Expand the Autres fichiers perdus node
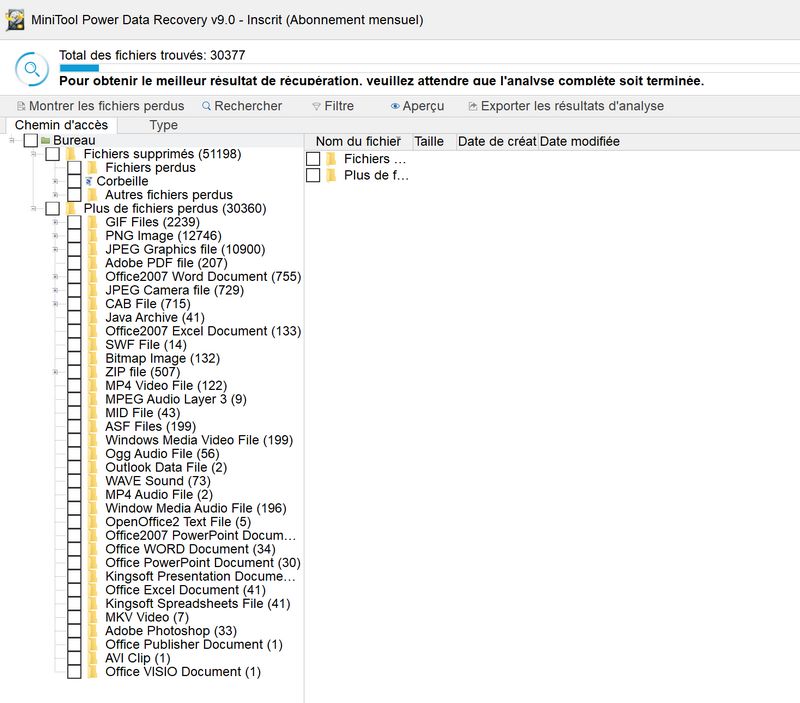800x703 pixels. pos(56,195)
